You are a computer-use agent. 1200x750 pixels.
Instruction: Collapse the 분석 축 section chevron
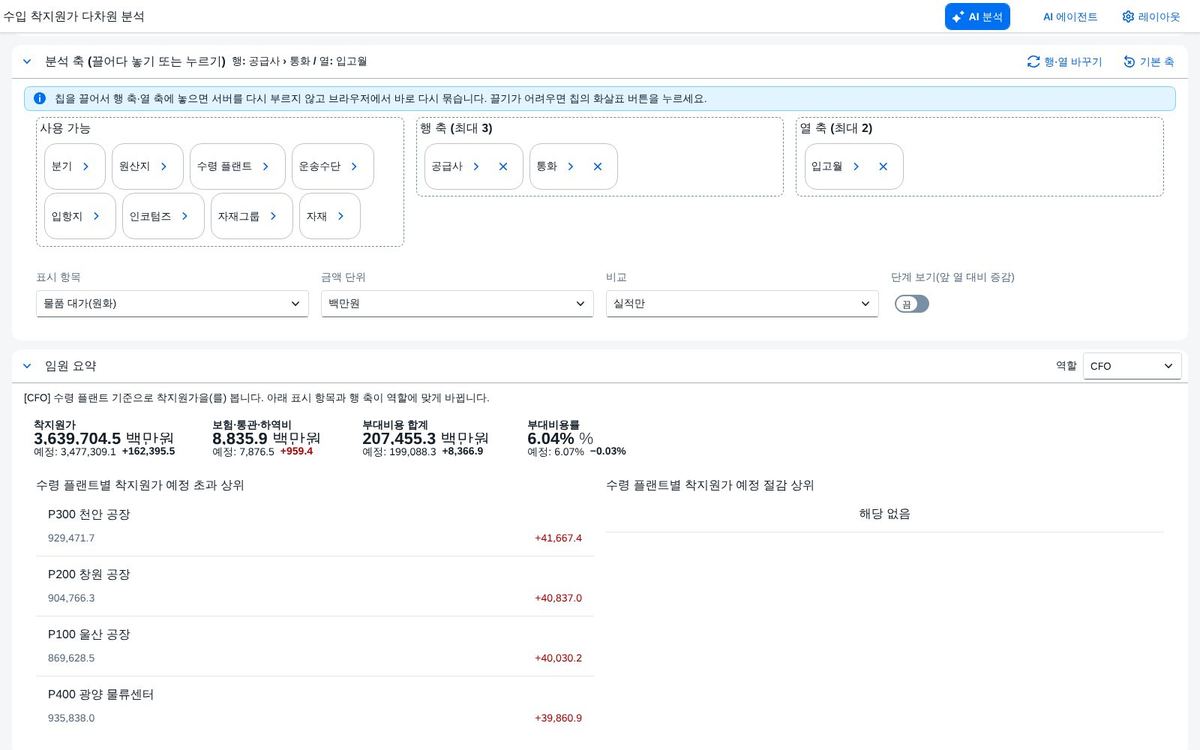coord(27,61)
